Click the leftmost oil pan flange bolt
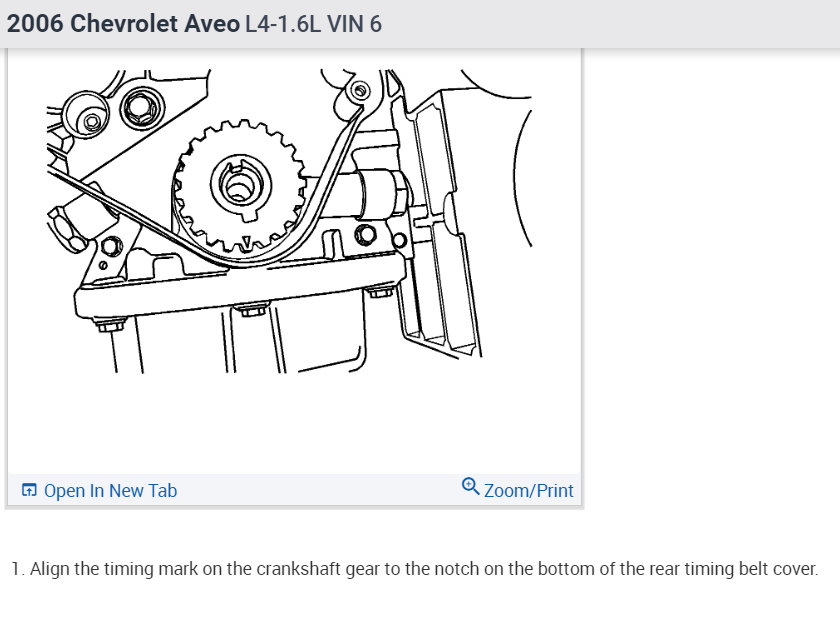840x617 pixels. pyautogui.click(x=110, y=324)
